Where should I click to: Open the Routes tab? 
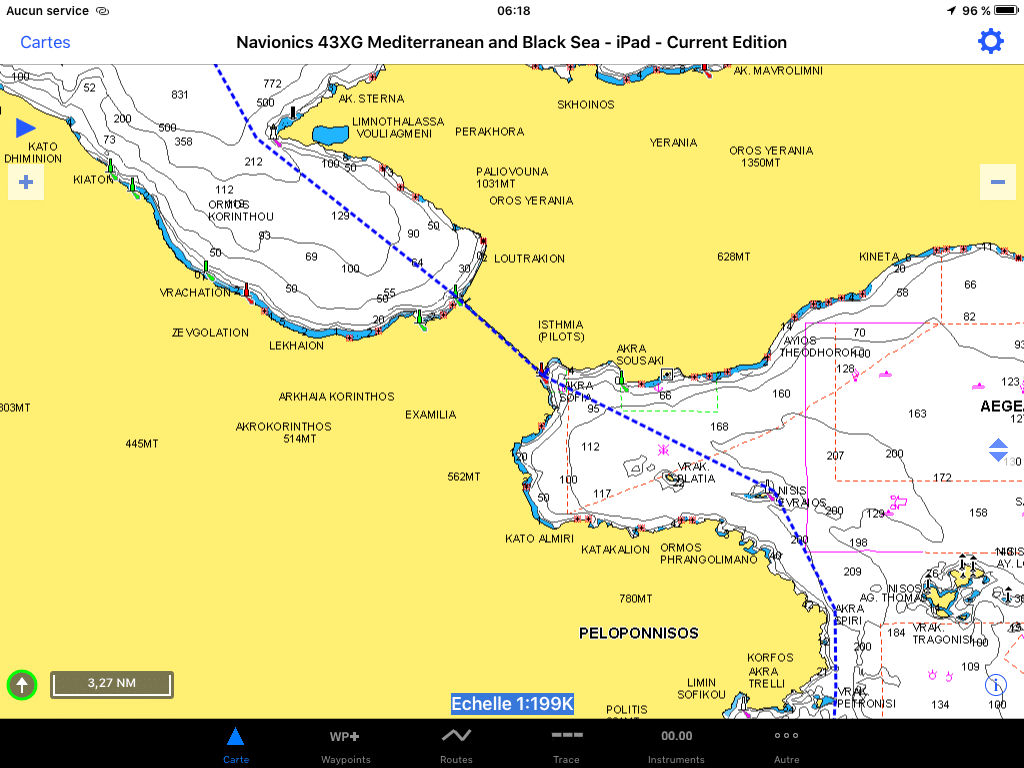456,744
